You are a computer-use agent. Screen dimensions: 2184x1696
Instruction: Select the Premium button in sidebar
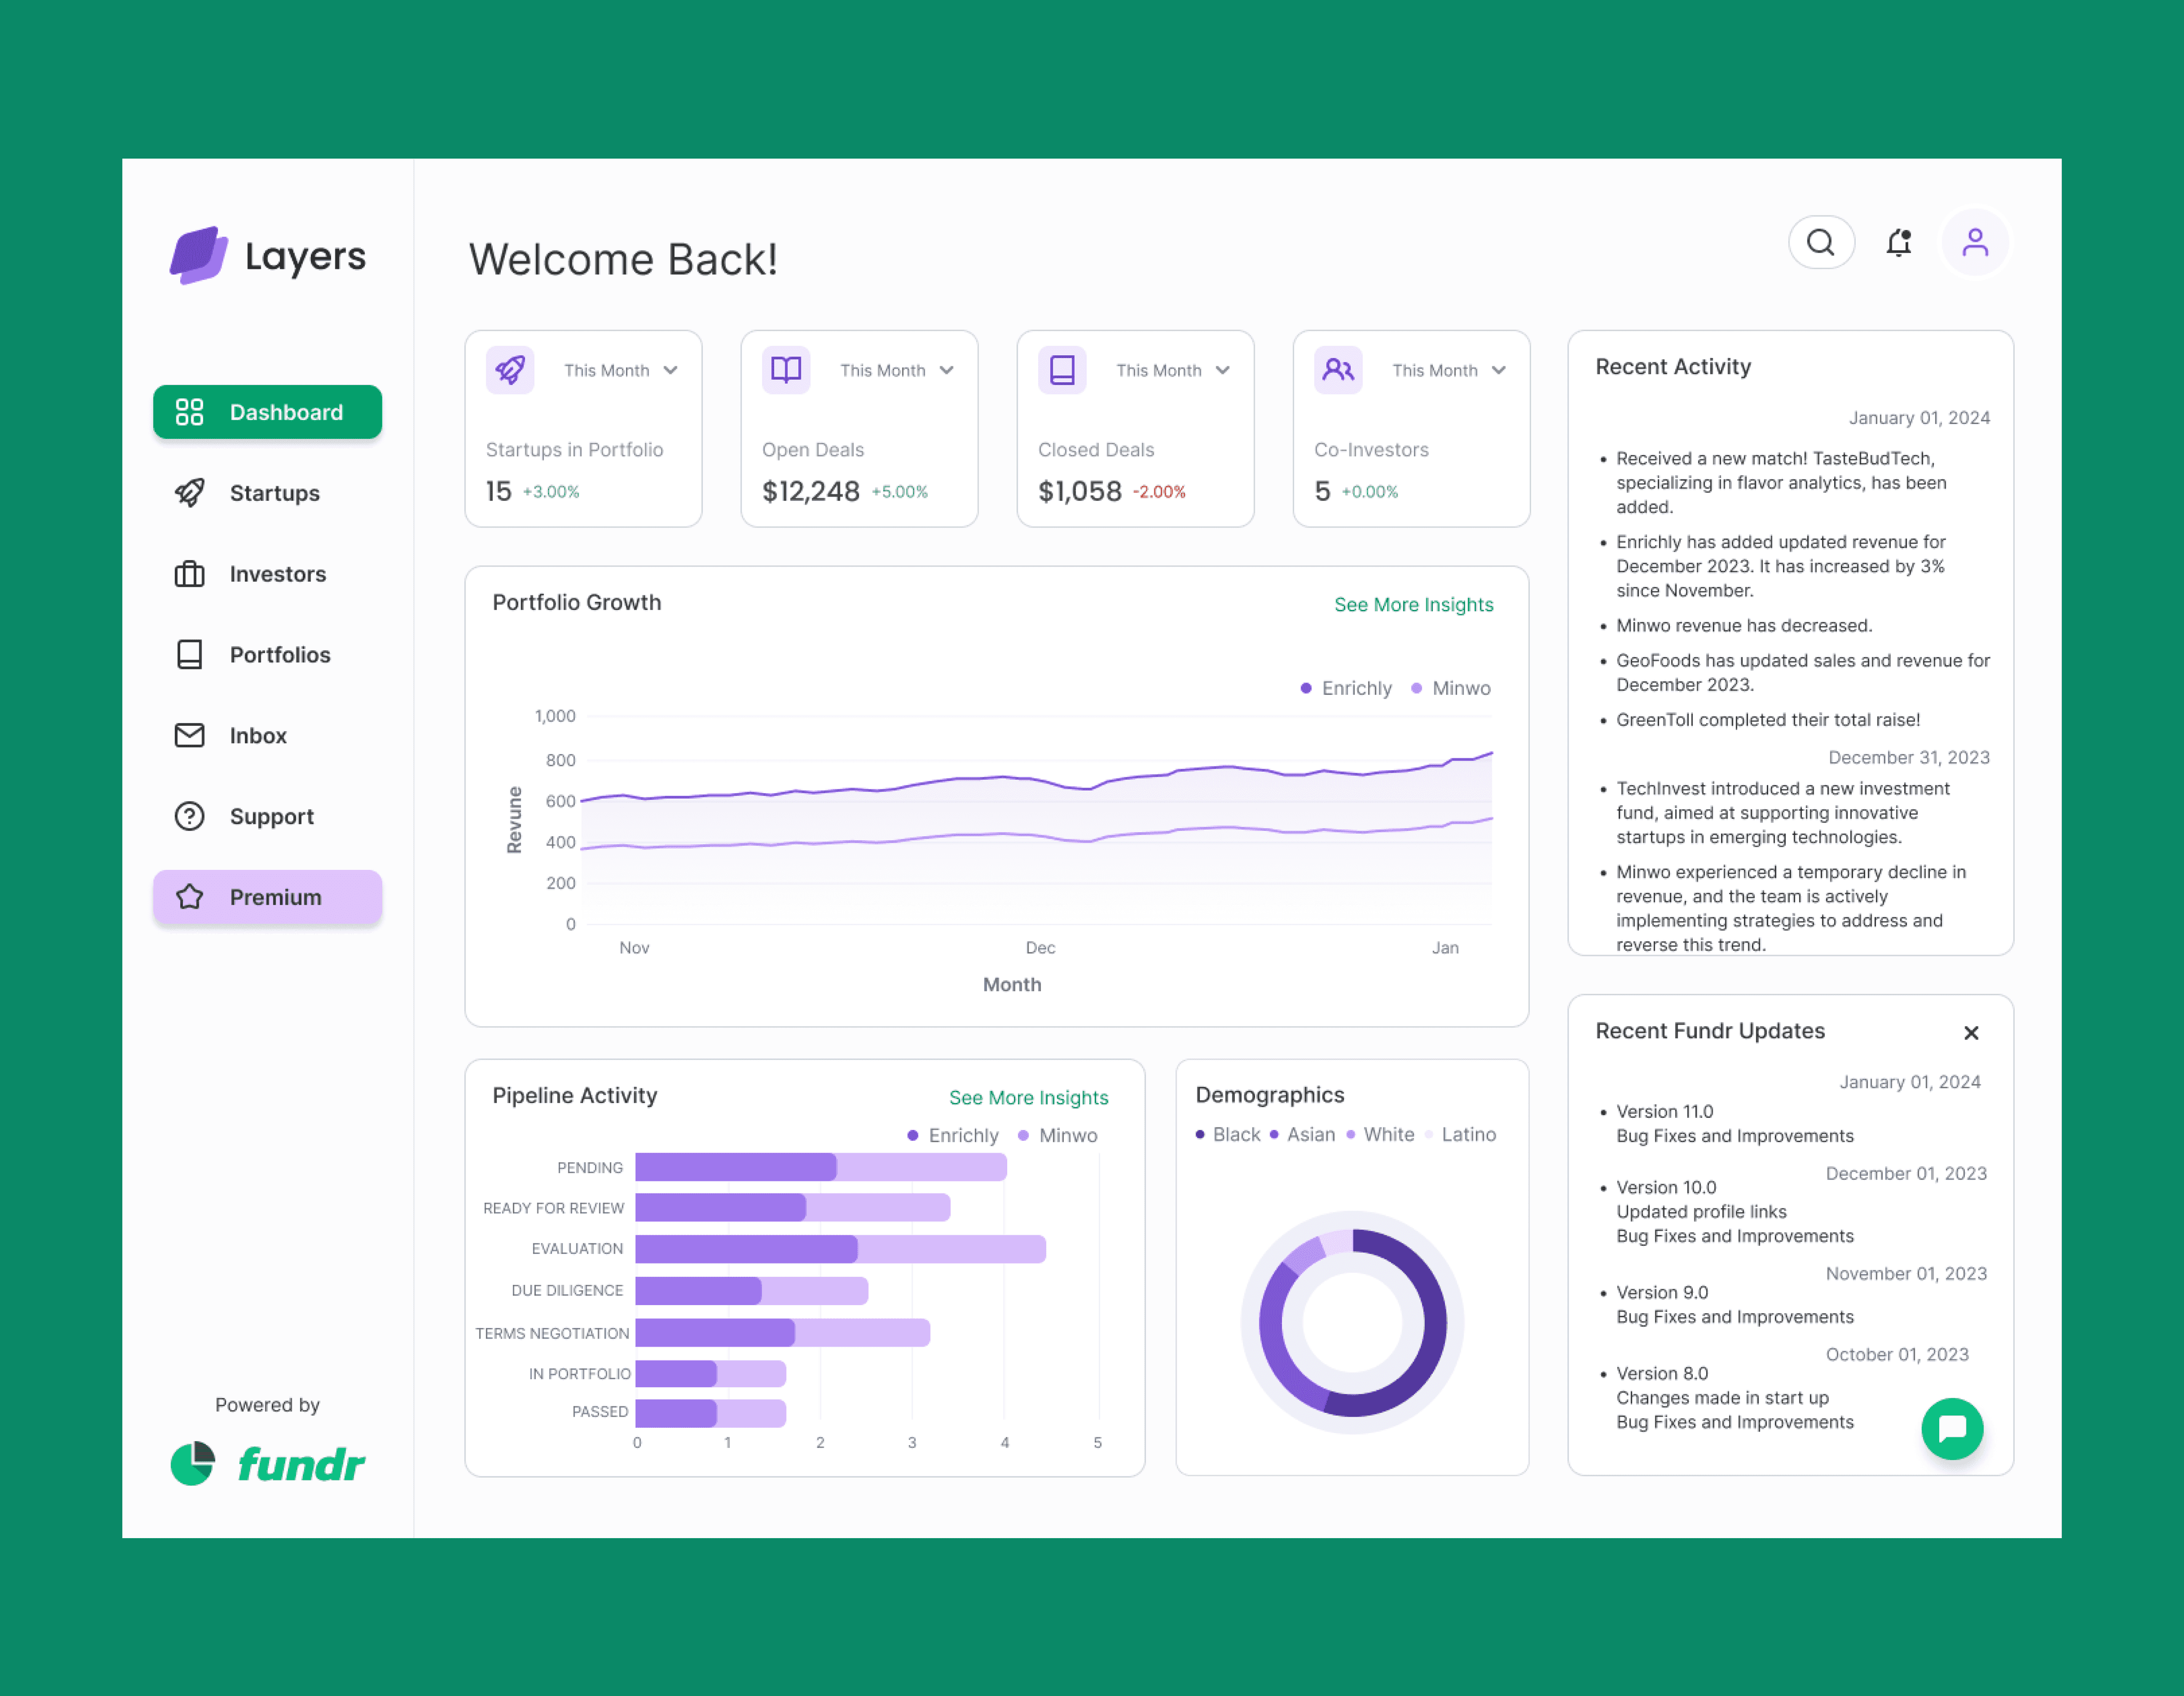coord(267,897)
